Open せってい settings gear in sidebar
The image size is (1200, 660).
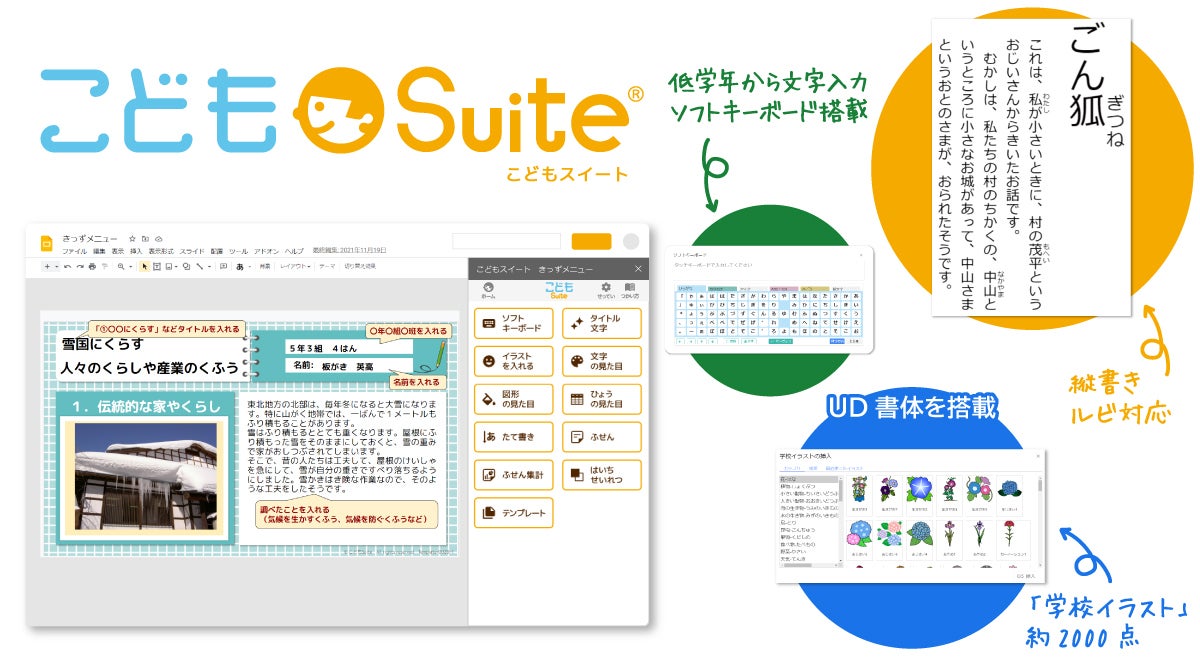pos(605,290)
